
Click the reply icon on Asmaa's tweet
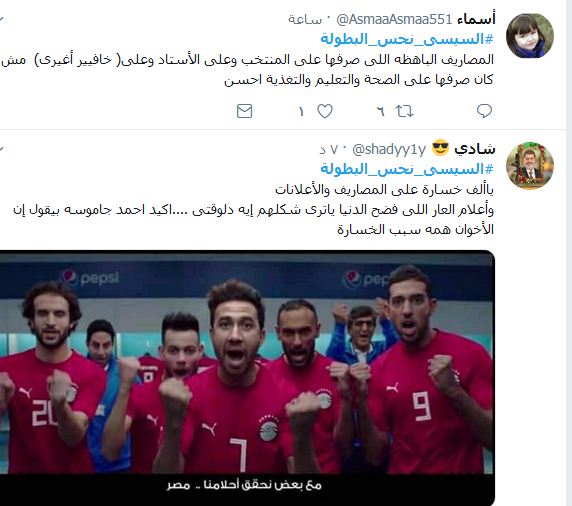(484, 111)
